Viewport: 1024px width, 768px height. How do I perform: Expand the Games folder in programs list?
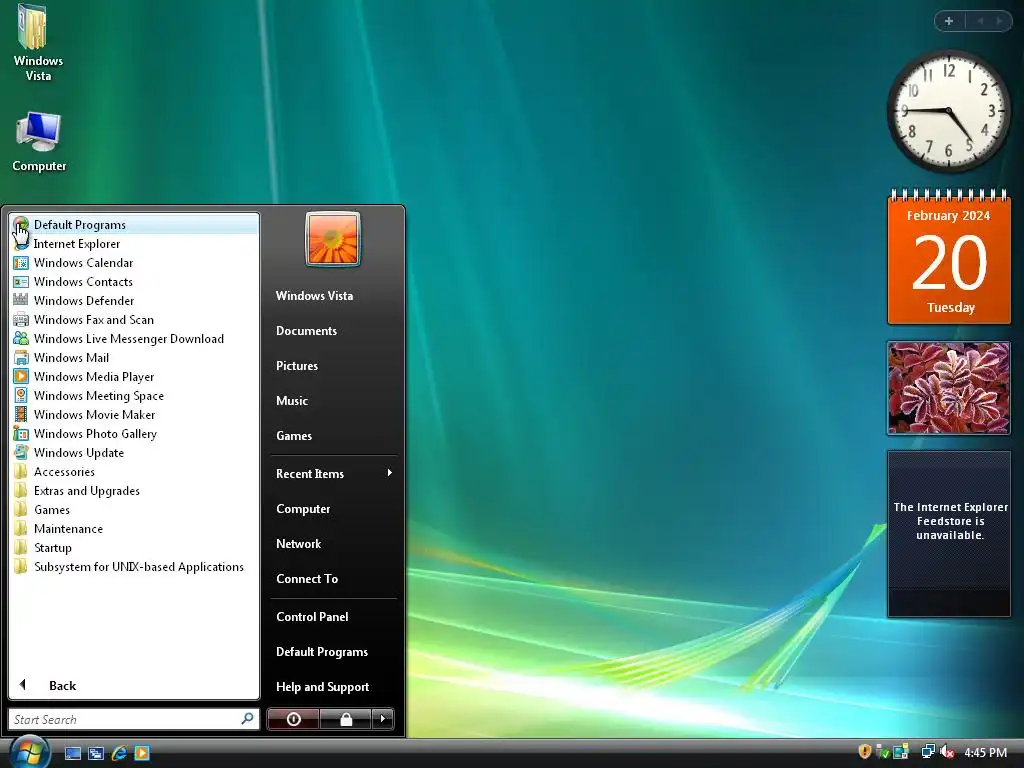pos(135,509)
